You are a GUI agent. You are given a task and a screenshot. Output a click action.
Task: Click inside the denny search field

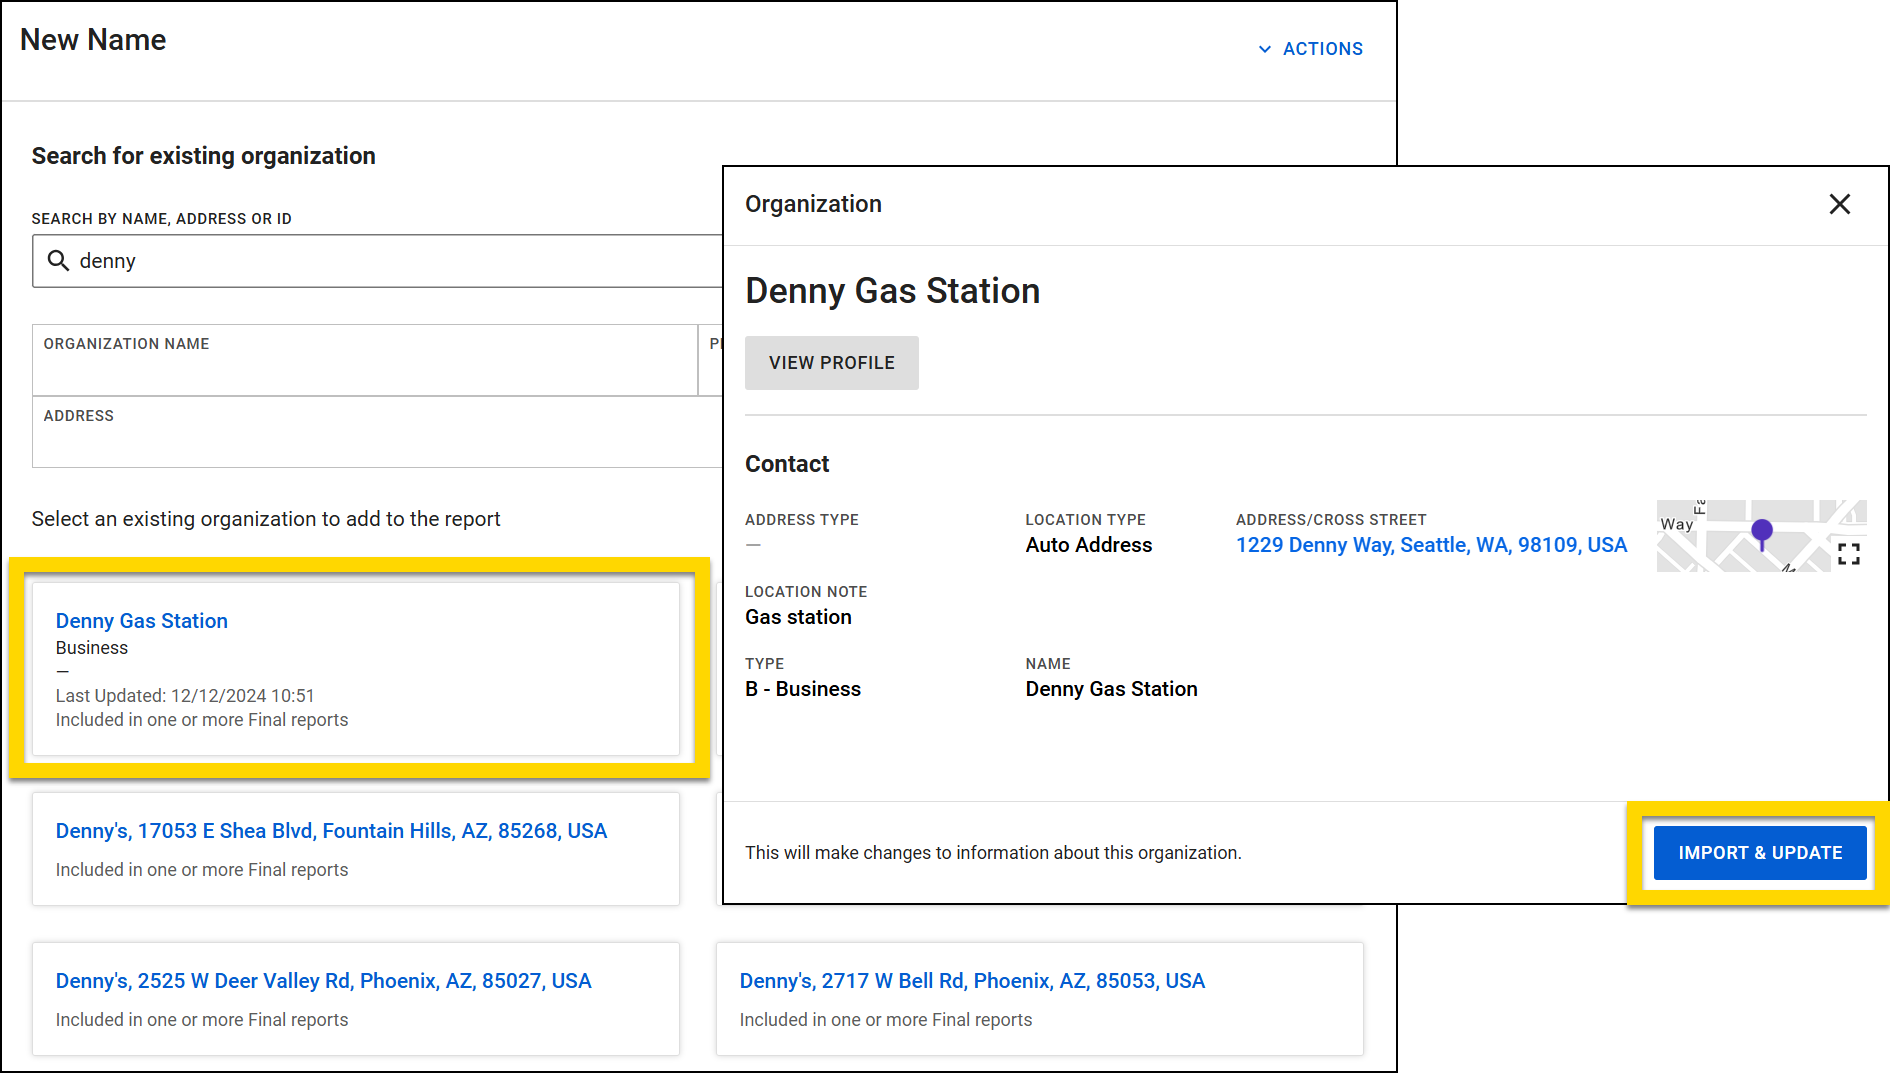[x=300, y=261]
